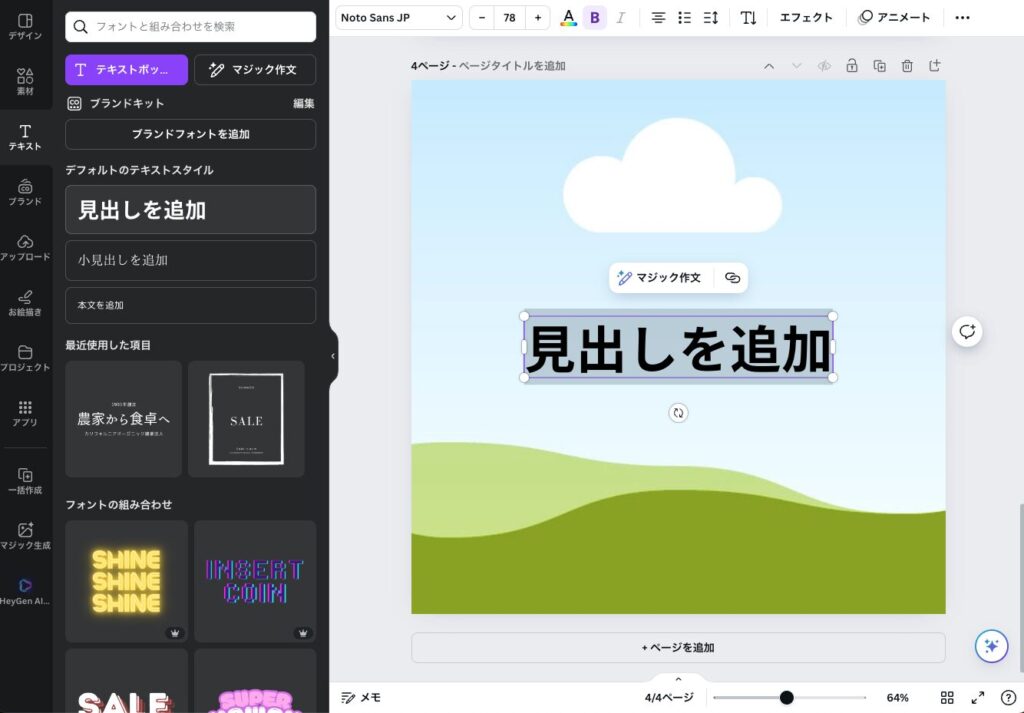Increase font size with the plus button

(538, 18)
